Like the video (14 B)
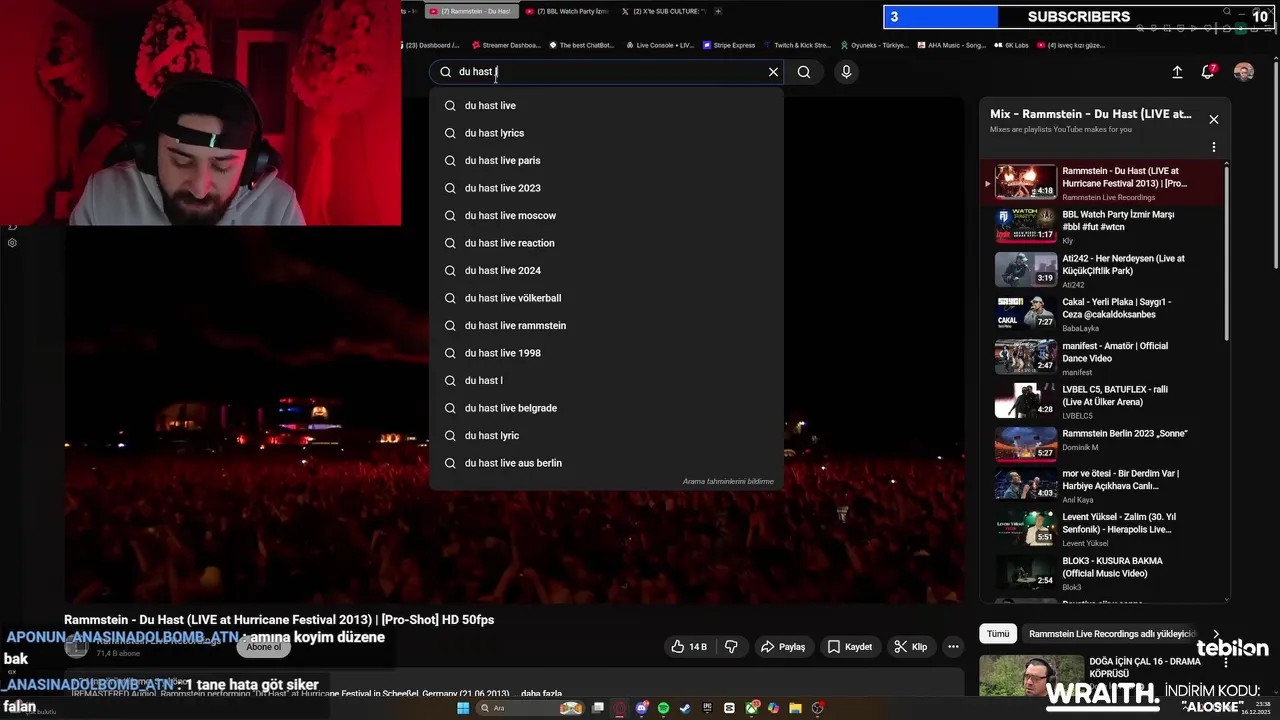 tap(689, 647)
